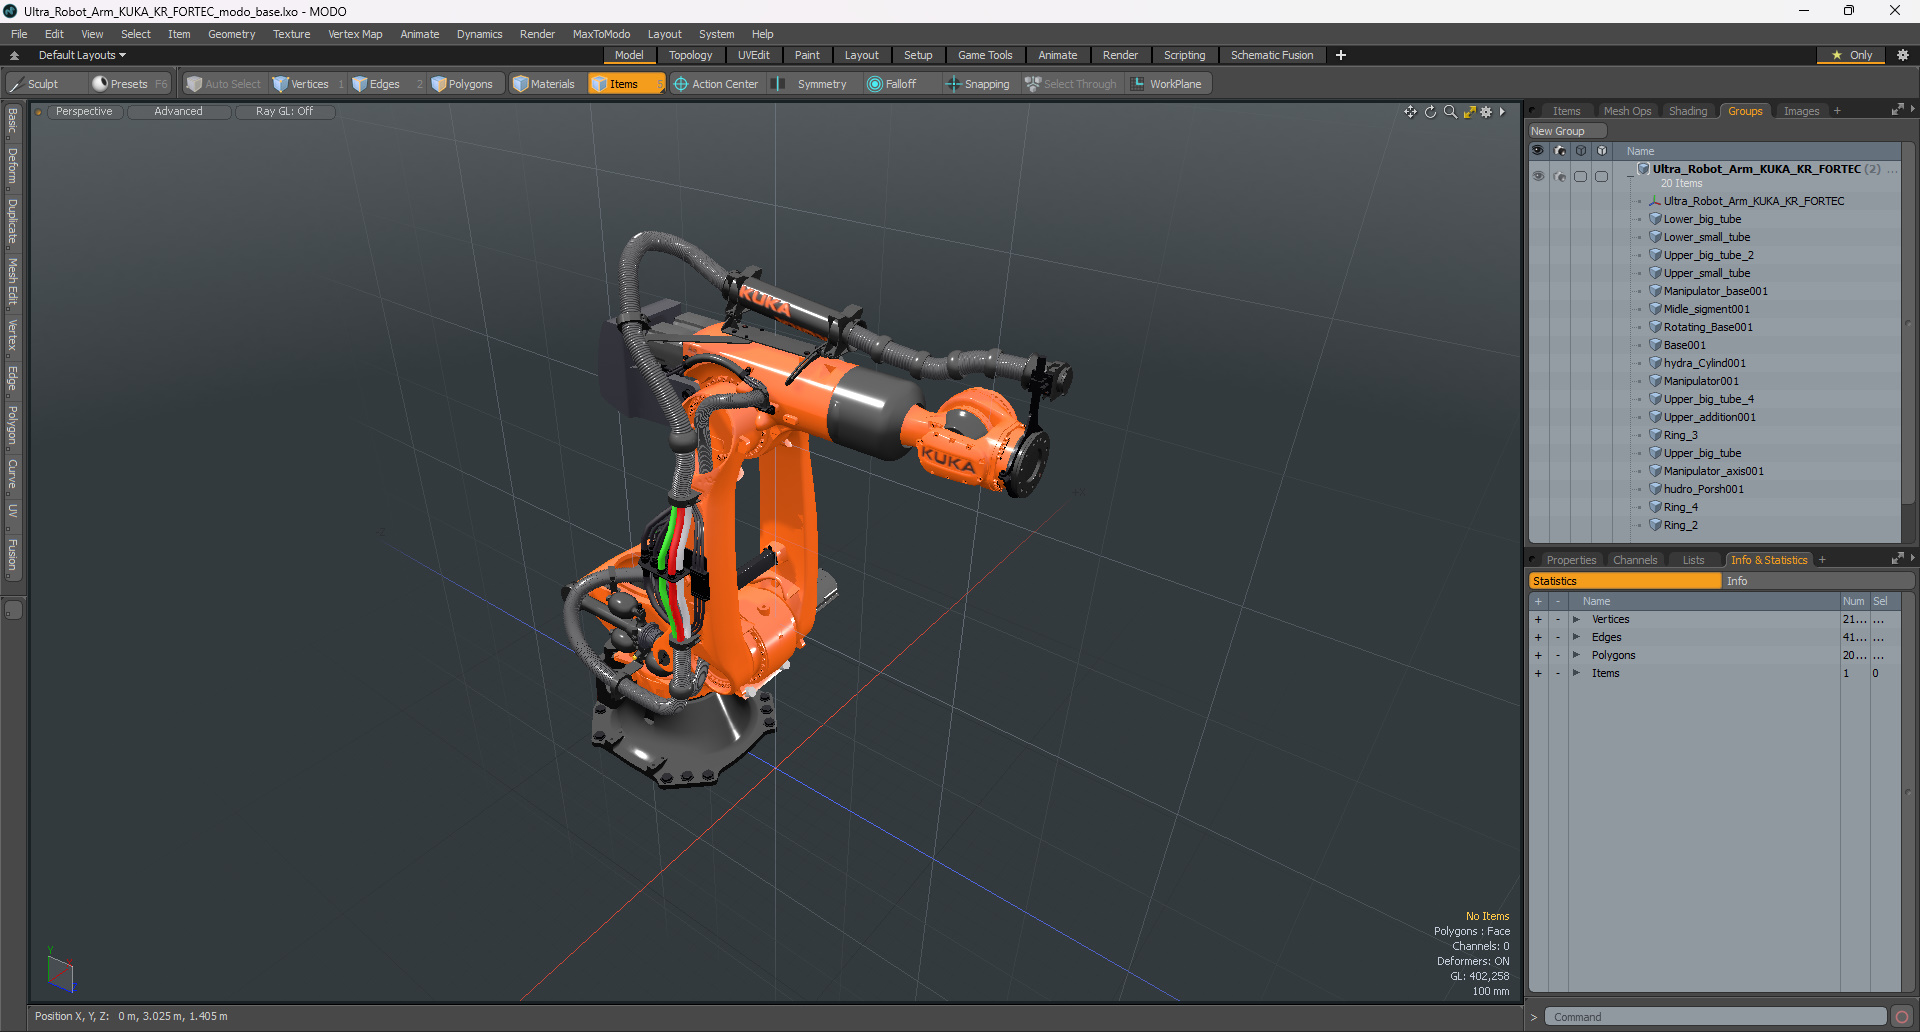Image resolution: width=1920 pixels, height=1032 pixels.
Task: Expand the Polygons statistics row
Action: (x=1576, y=655)
